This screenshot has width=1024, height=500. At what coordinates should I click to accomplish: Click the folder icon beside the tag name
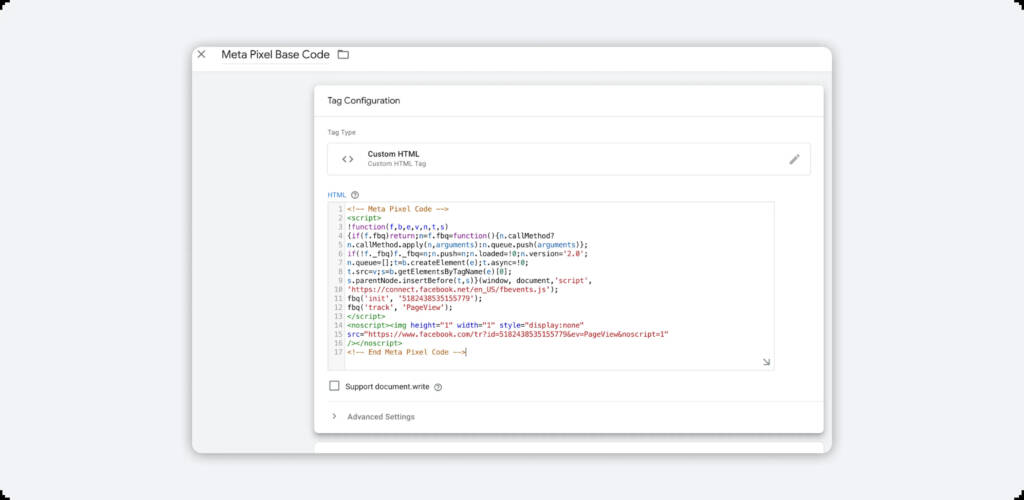coord(343,55)
